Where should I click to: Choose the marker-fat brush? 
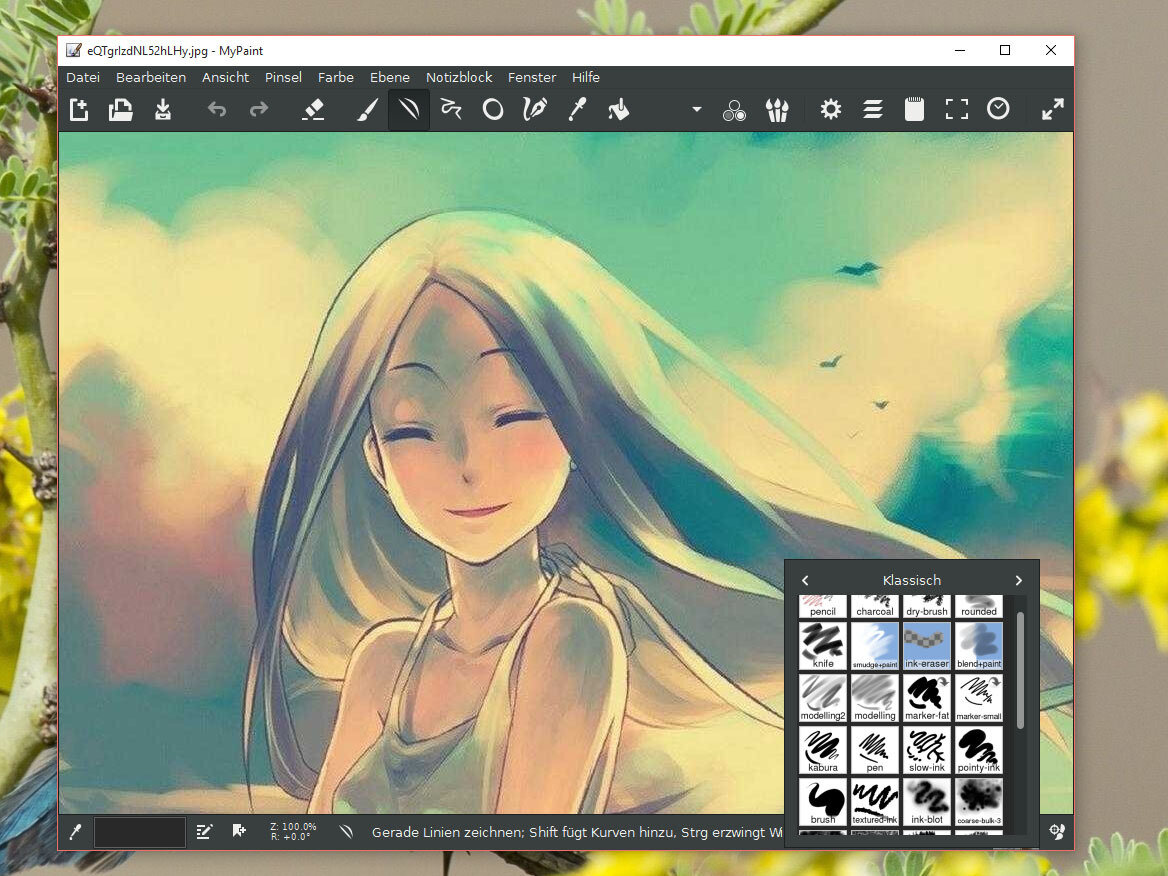point(927,698)
